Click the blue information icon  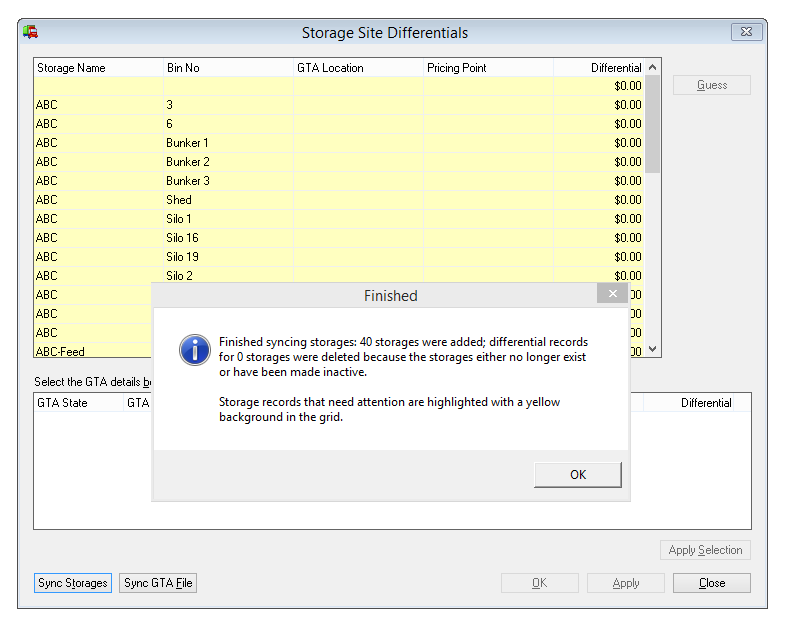(193, 350)
